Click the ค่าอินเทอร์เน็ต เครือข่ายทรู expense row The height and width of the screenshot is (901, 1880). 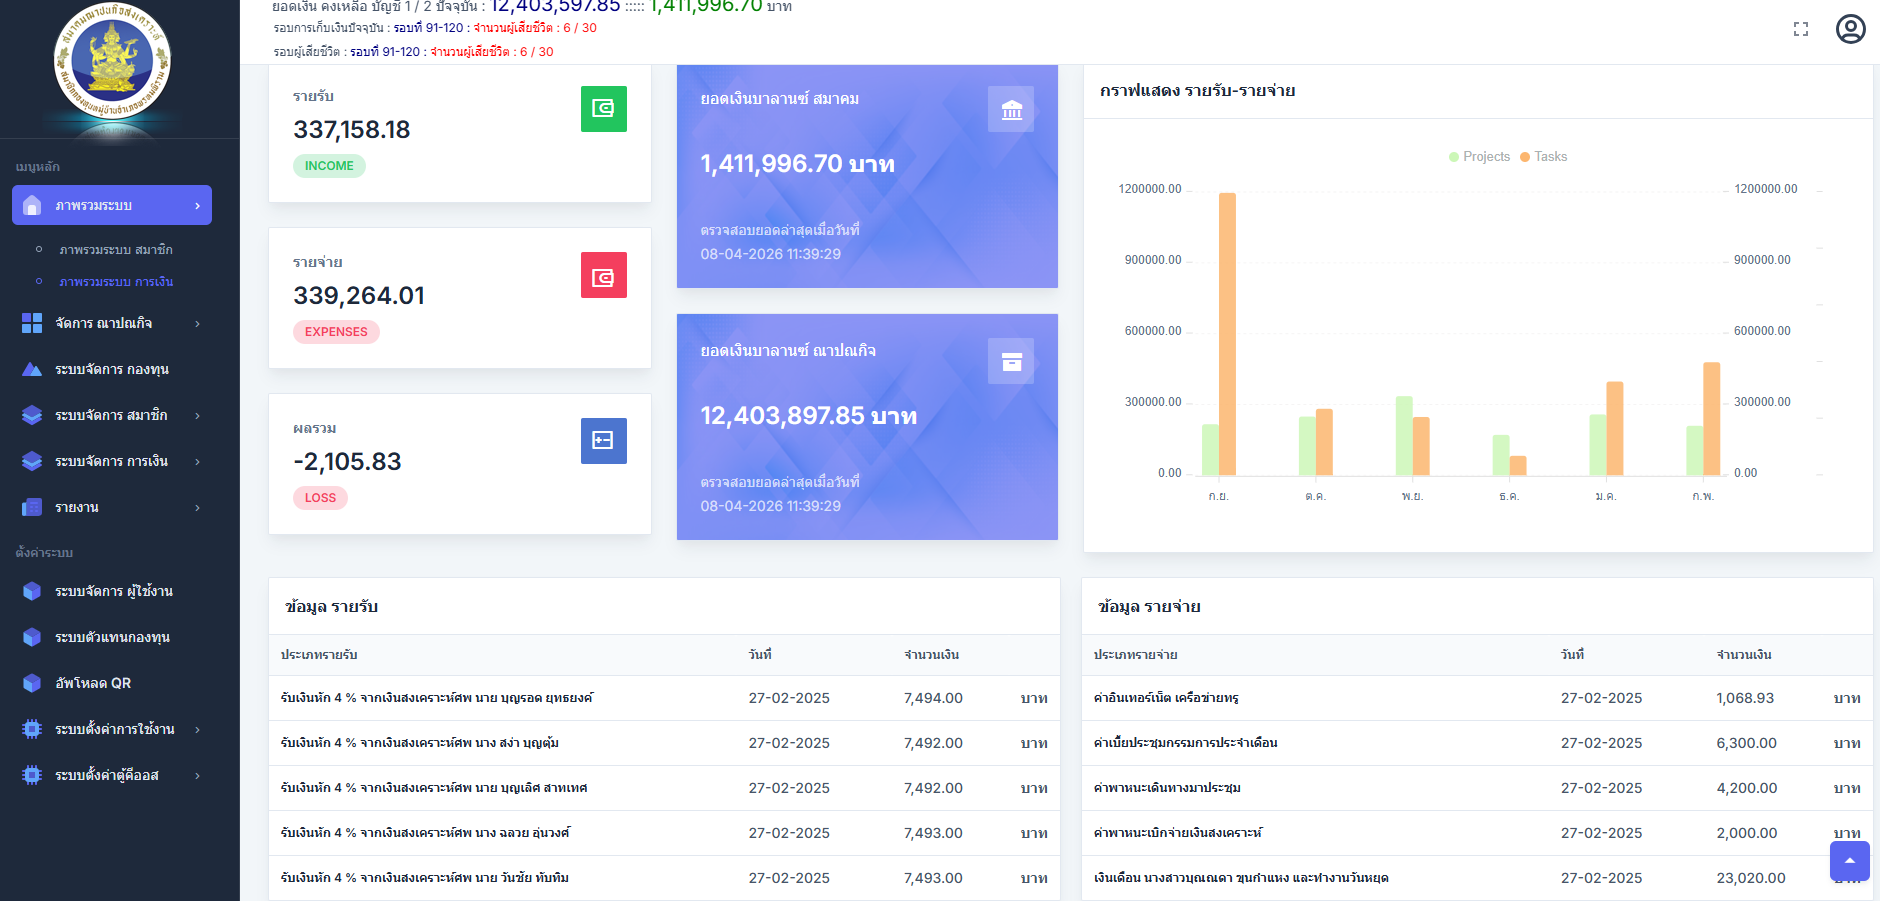[x=1477, y=698]
